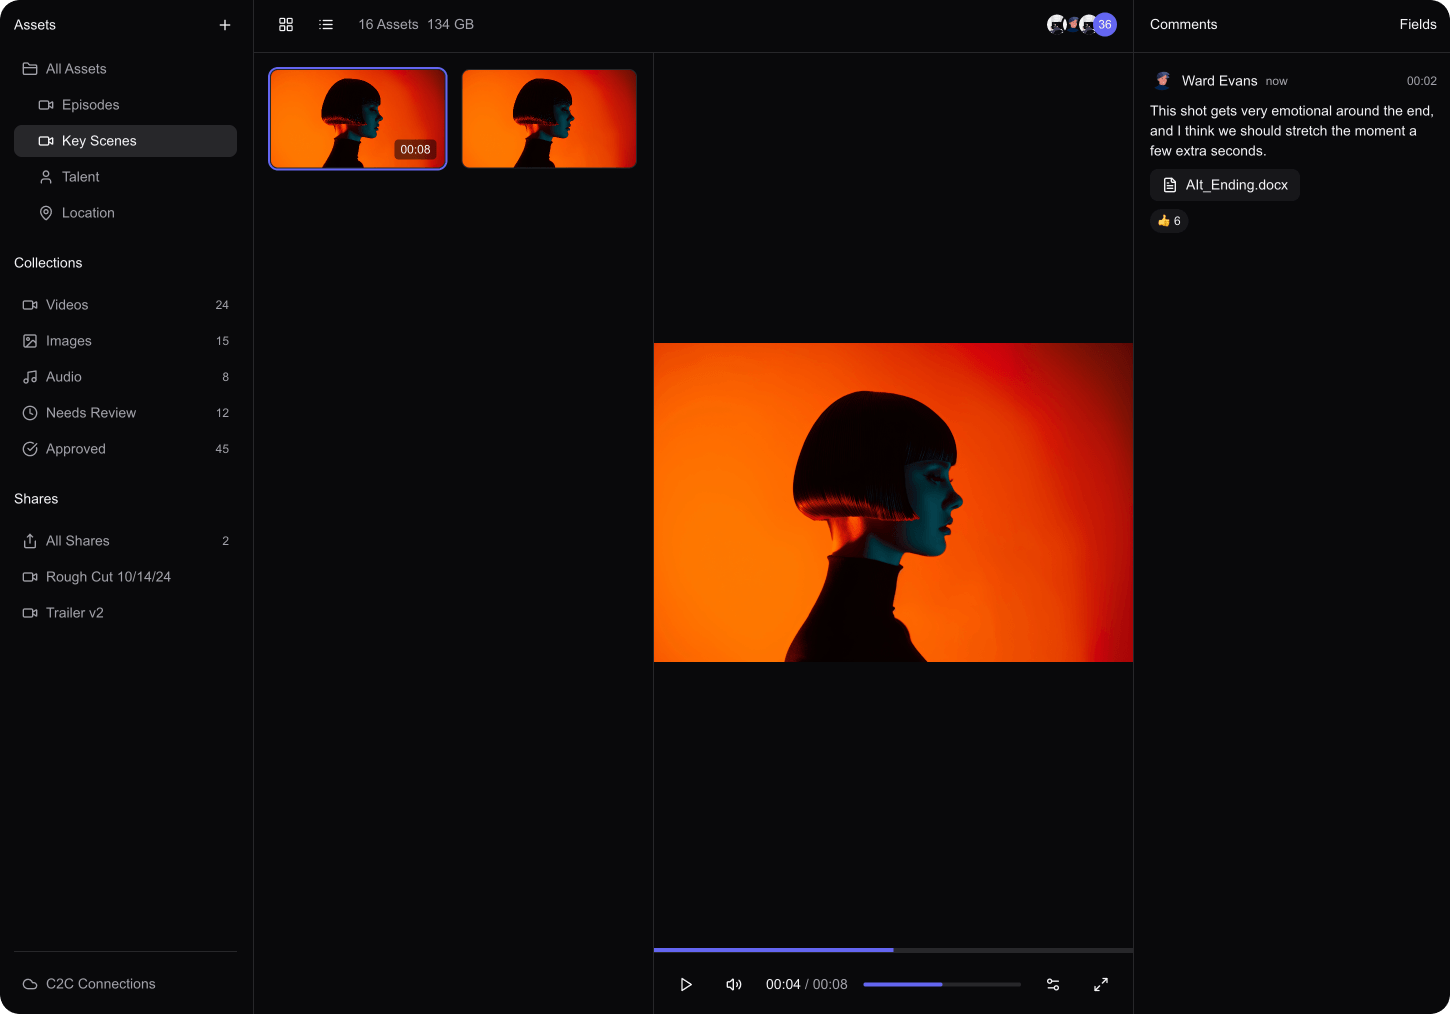The width and height of the screenshot is (1450, 1014).
Task: Click the thumbs up reaction with 6
Action: [1169, 221]
